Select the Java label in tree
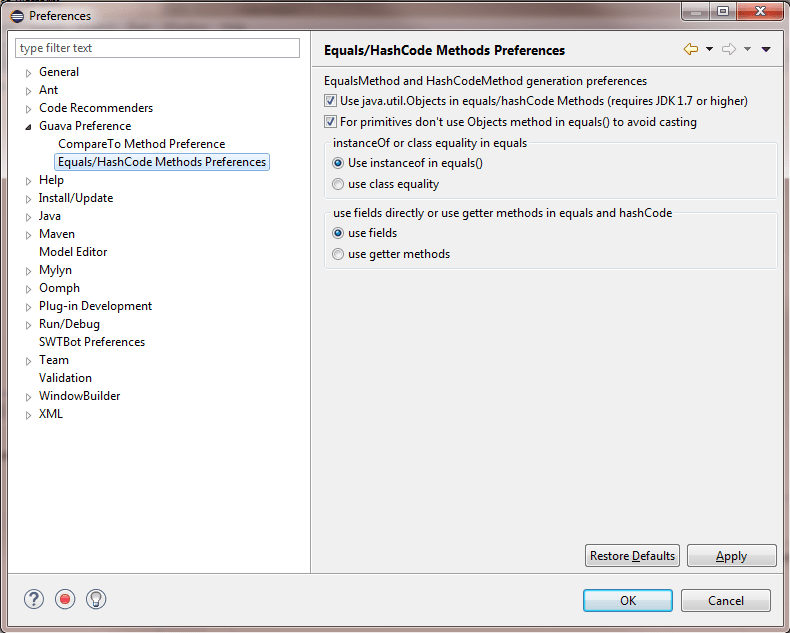This screenshot has height=633, width=790. (x=50, y=216)
